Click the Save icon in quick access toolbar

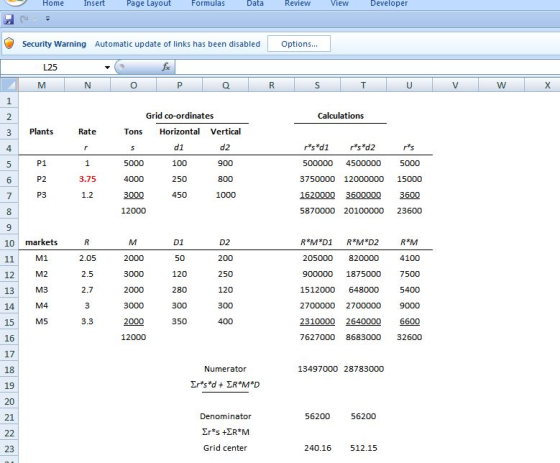tap(9, 19)
